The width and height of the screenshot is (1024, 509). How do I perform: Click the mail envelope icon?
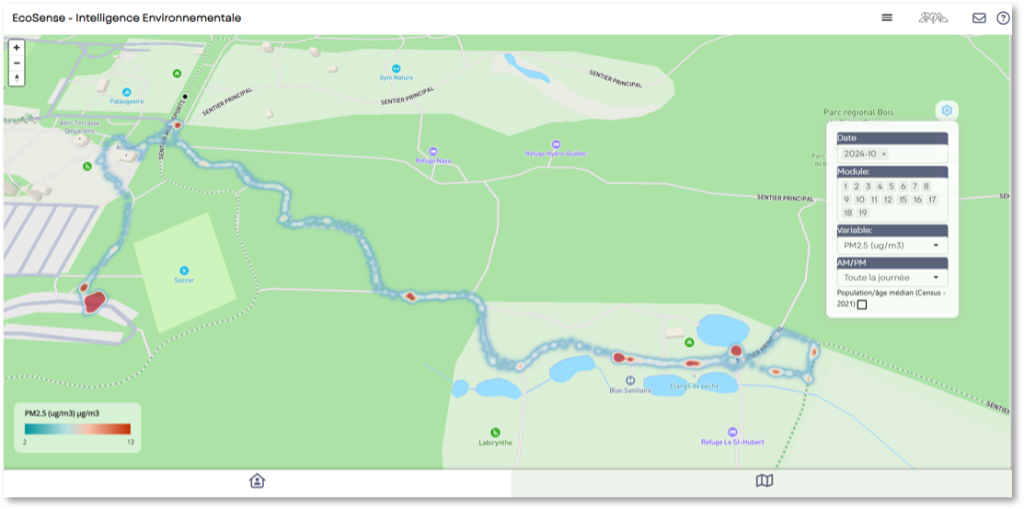[979, 18]
